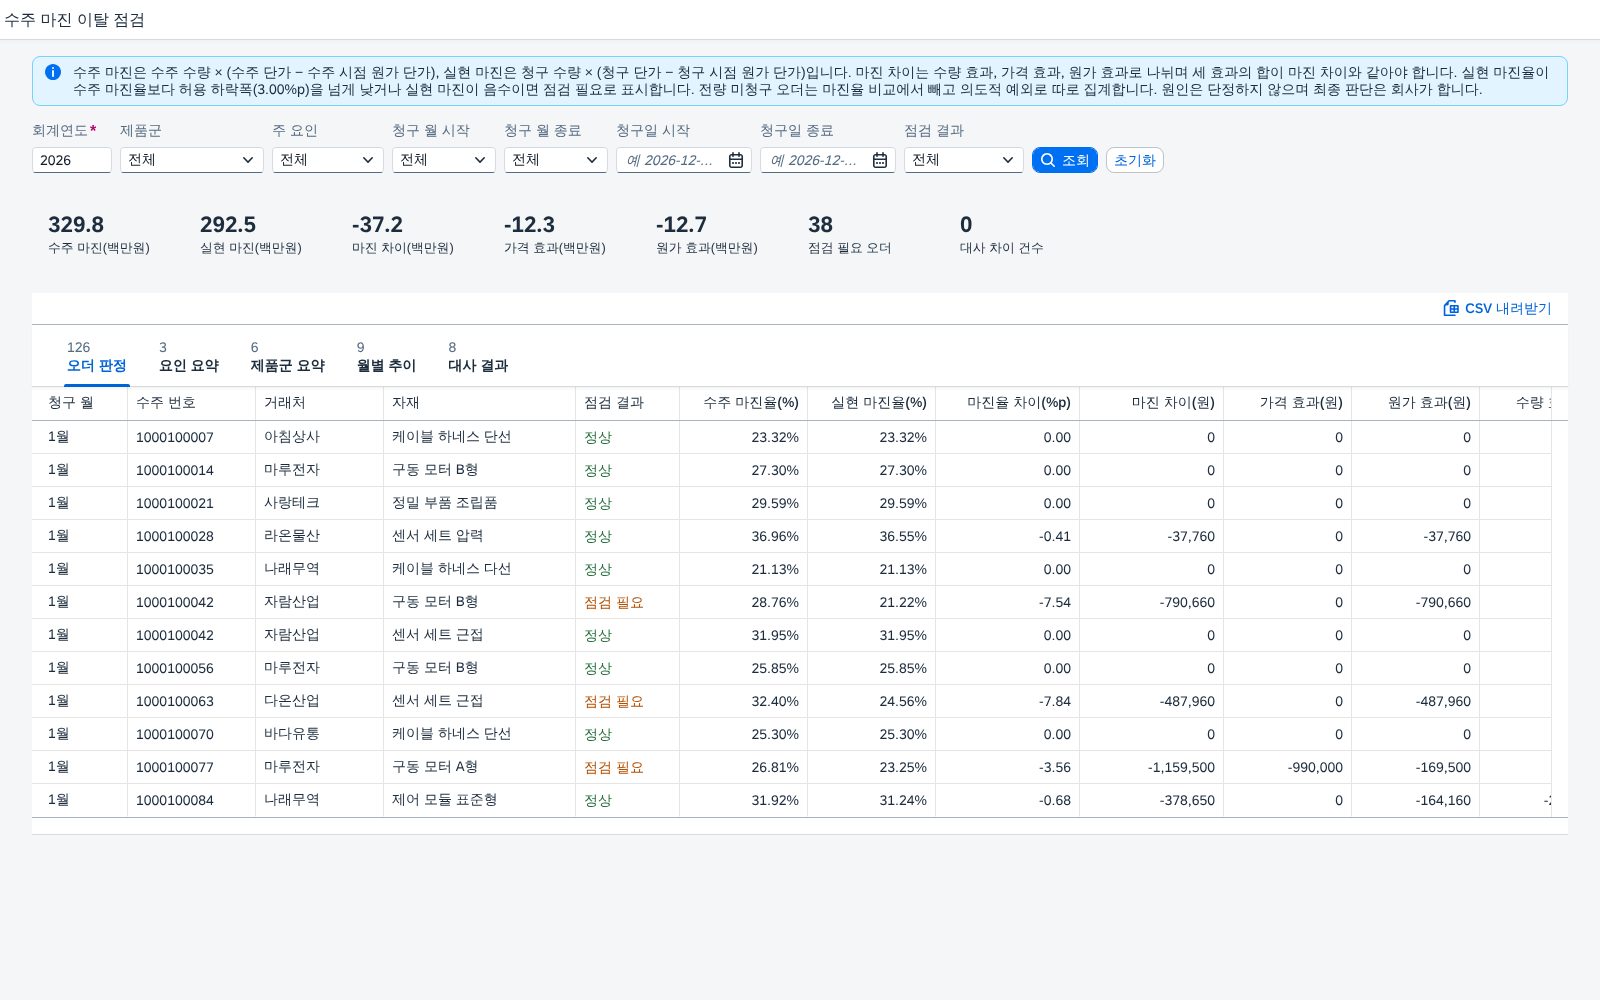Run the search with 조회 button

coord(1065,160)
